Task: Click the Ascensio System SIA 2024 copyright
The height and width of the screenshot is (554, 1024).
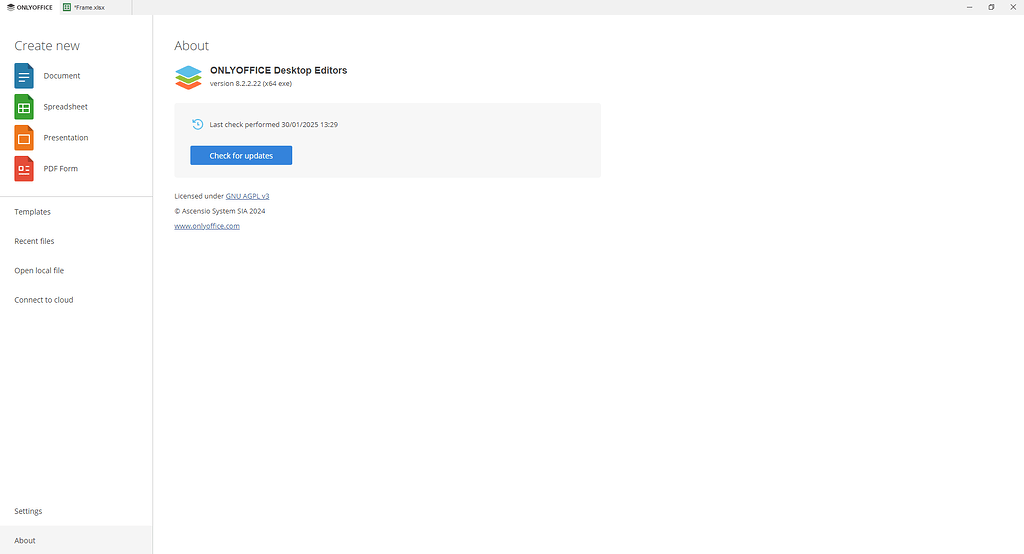Action: [x=220, y=211]
